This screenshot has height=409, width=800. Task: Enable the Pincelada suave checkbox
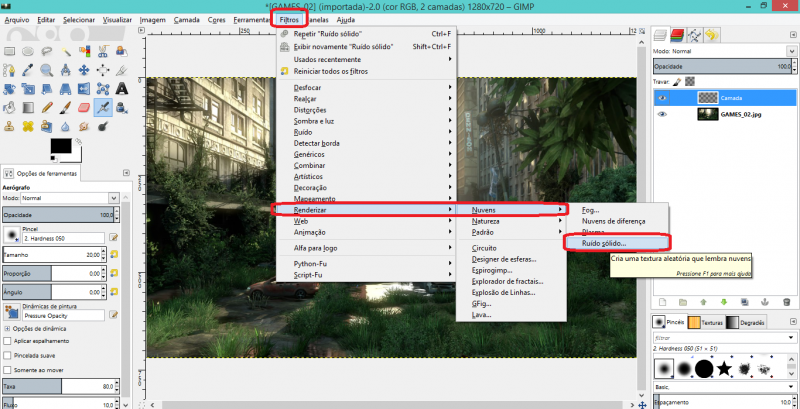coord(9,355)
